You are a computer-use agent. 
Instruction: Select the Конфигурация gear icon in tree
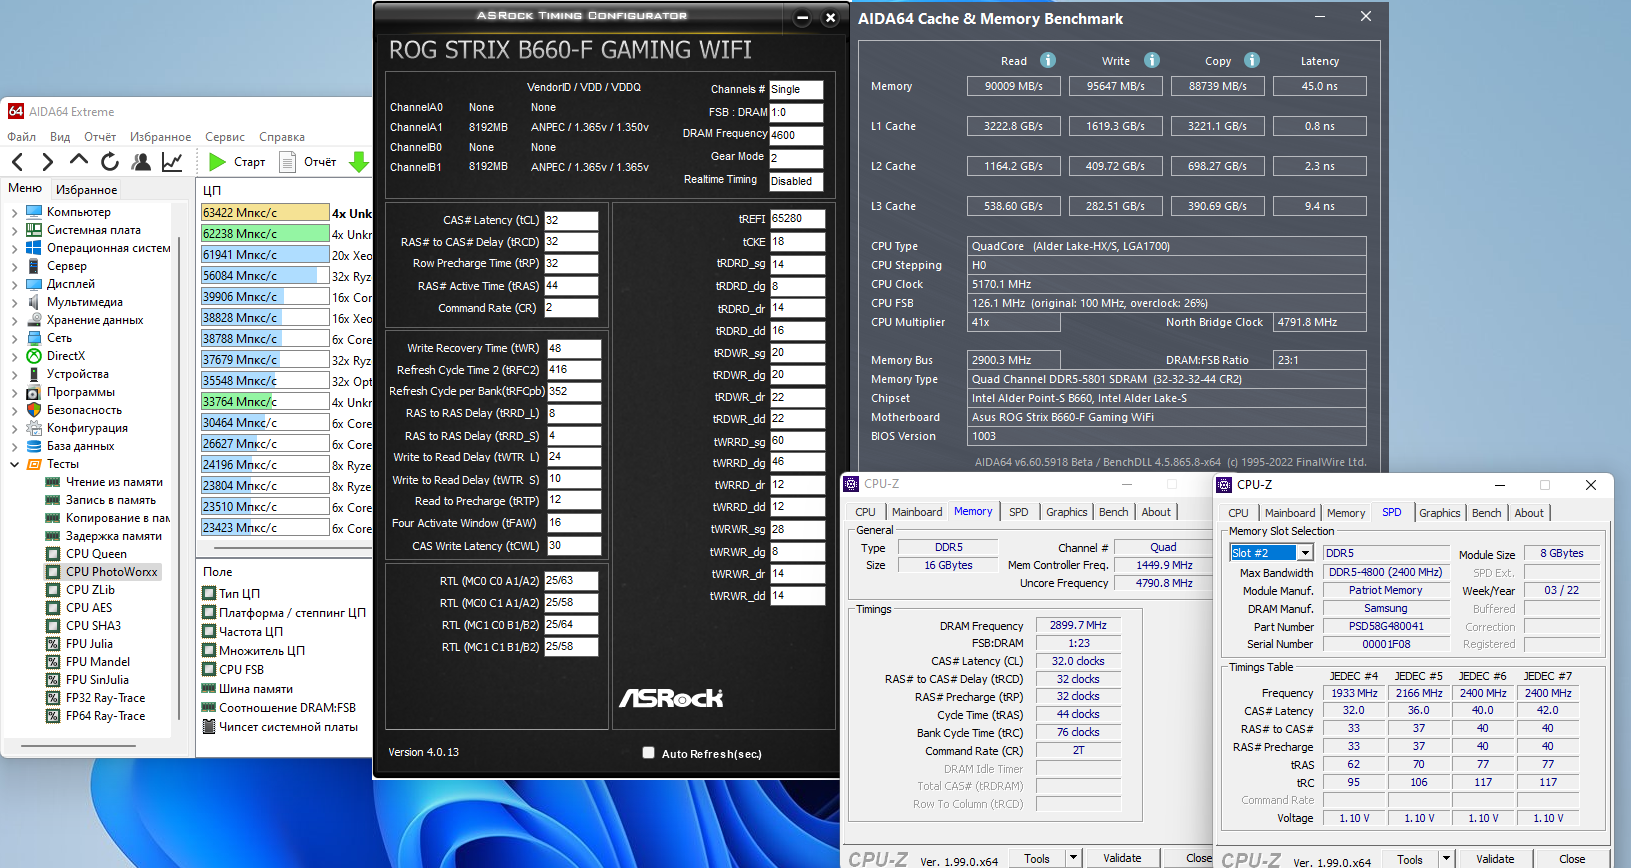point(34,428)
